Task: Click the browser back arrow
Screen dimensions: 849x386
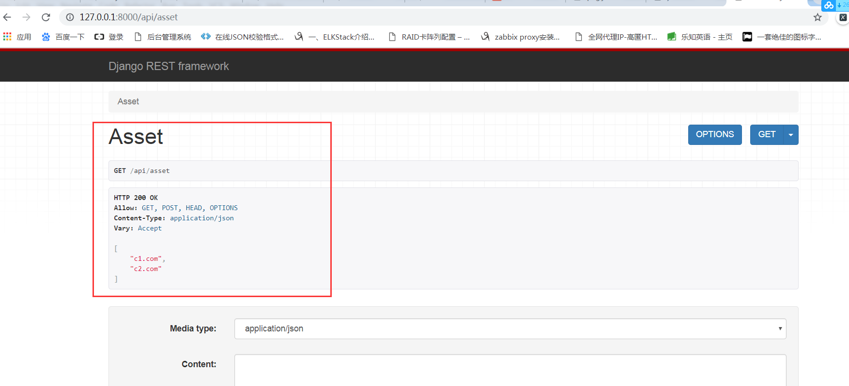Action: (8, 17)
